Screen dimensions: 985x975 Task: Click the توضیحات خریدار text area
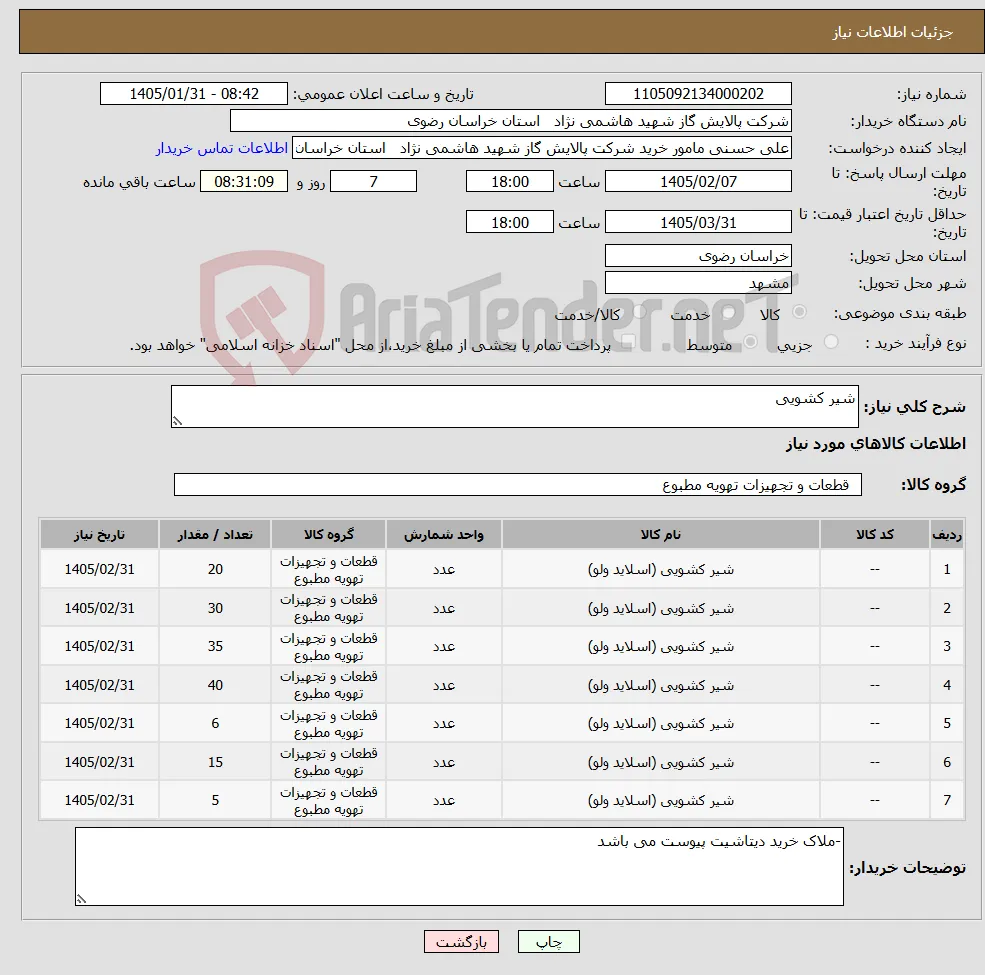pyautogui.click(x=459, y=866)
